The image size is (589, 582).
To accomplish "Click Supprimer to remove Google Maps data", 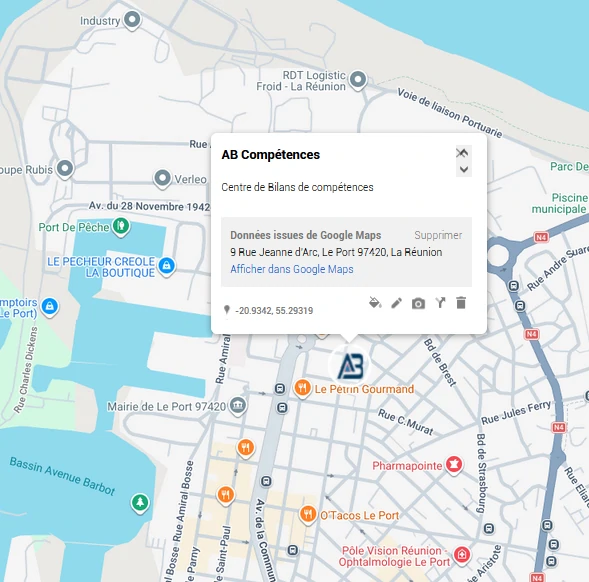I will coord(438,235).
